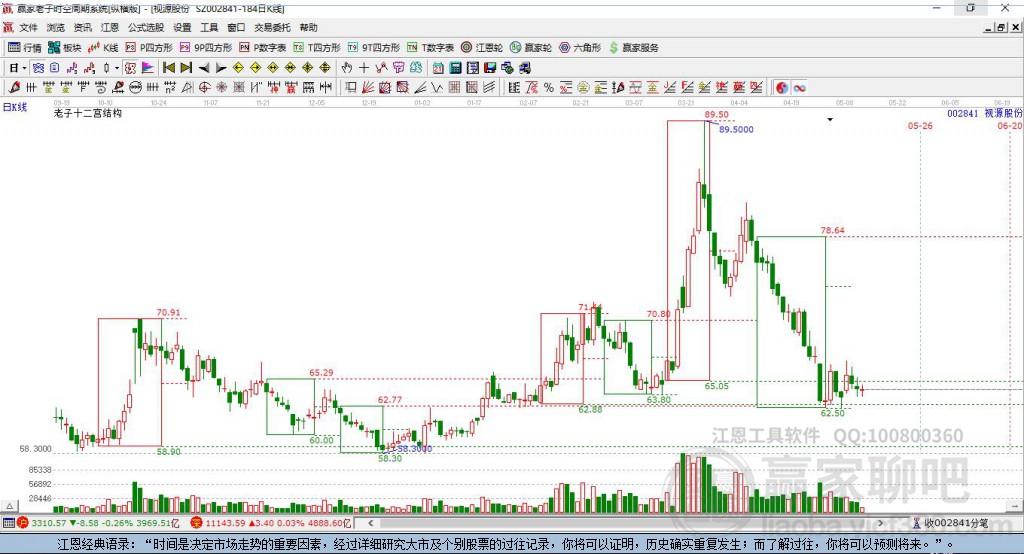Screen dimensions: 1024x554
Task: Open the 工具 menu
Action: coord(209,27)
